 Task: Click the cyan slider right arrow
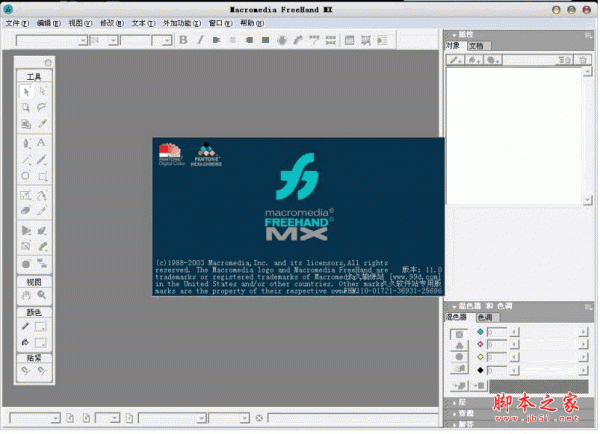[582, 332]
